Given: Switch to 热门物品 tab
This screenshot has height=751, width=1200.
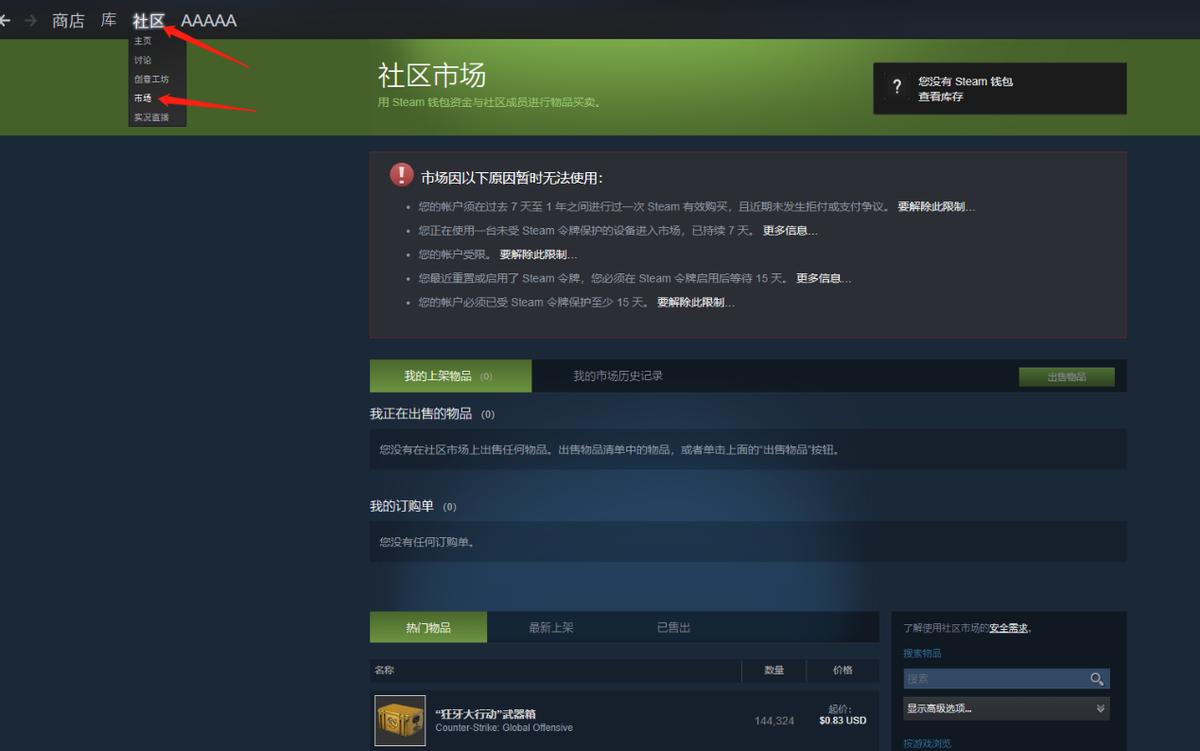Looking at the screenshot, I should pos(428,627).
